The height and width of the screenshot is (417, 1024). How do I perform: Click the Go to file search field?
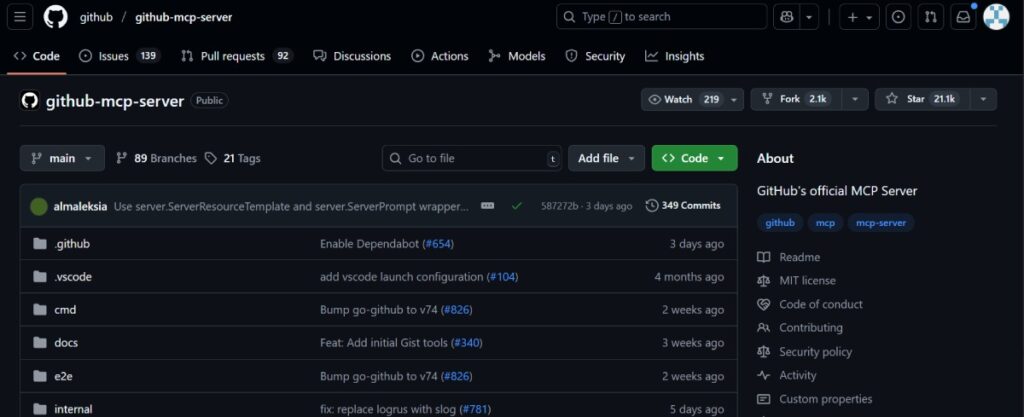[472, 158]
